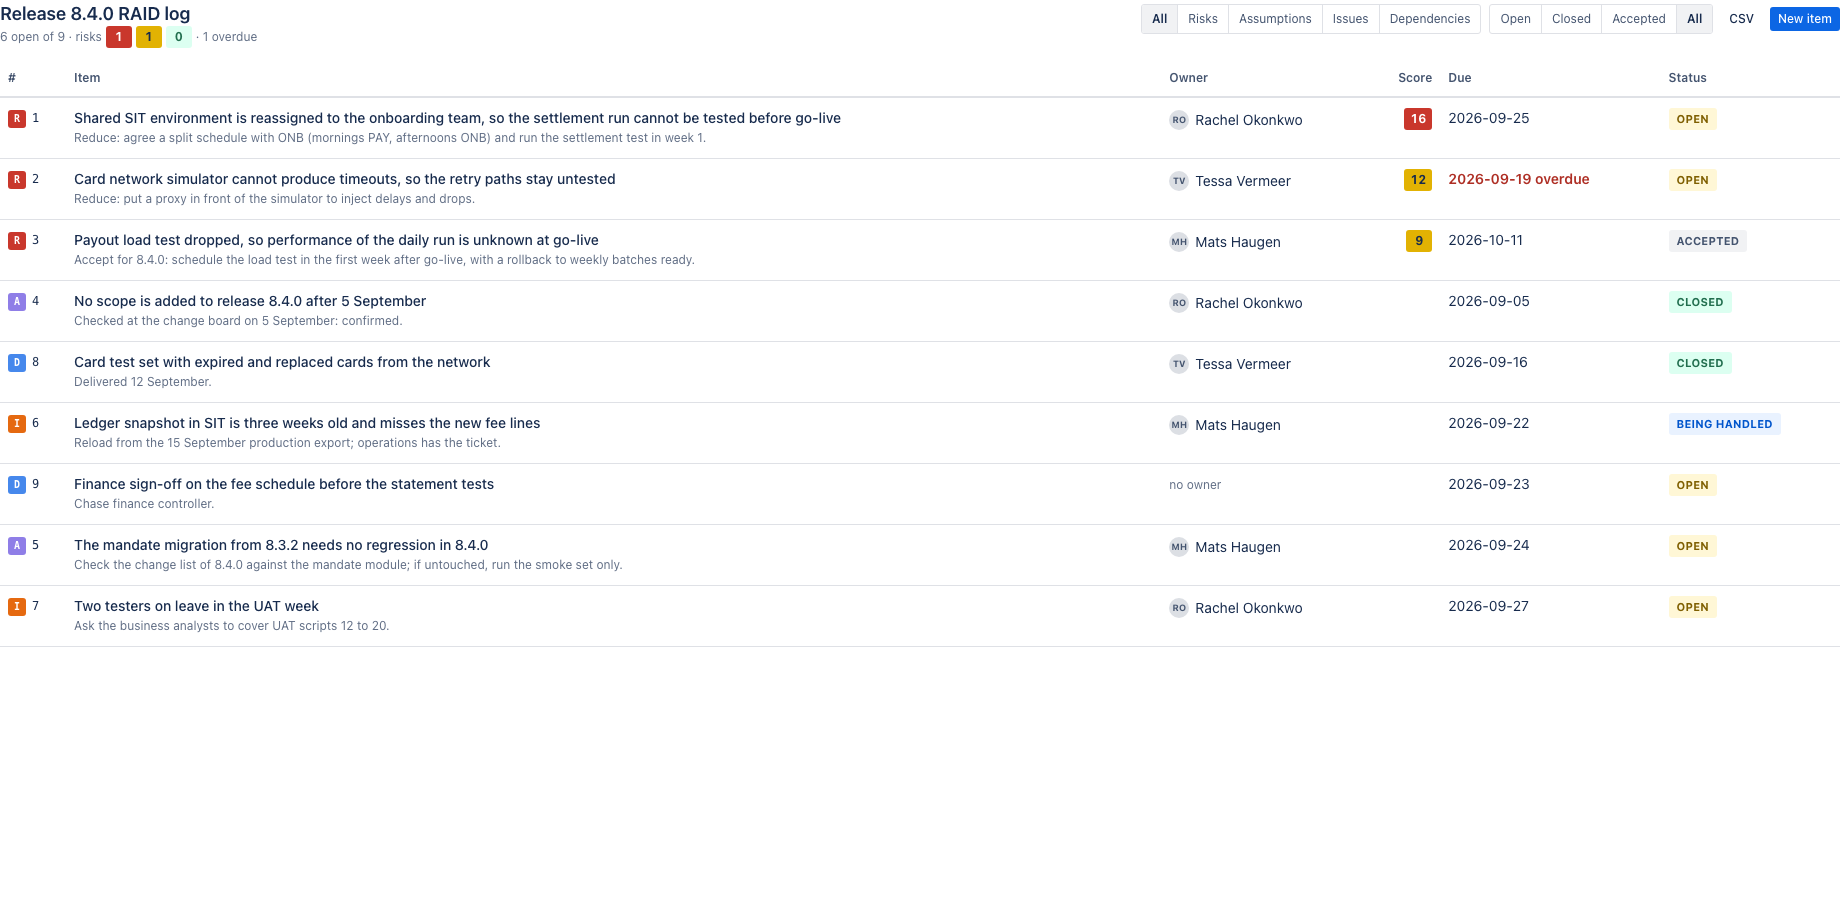Click the D type badge for item 9
This screenshot has height=900, width=1840.
point(17,485)
